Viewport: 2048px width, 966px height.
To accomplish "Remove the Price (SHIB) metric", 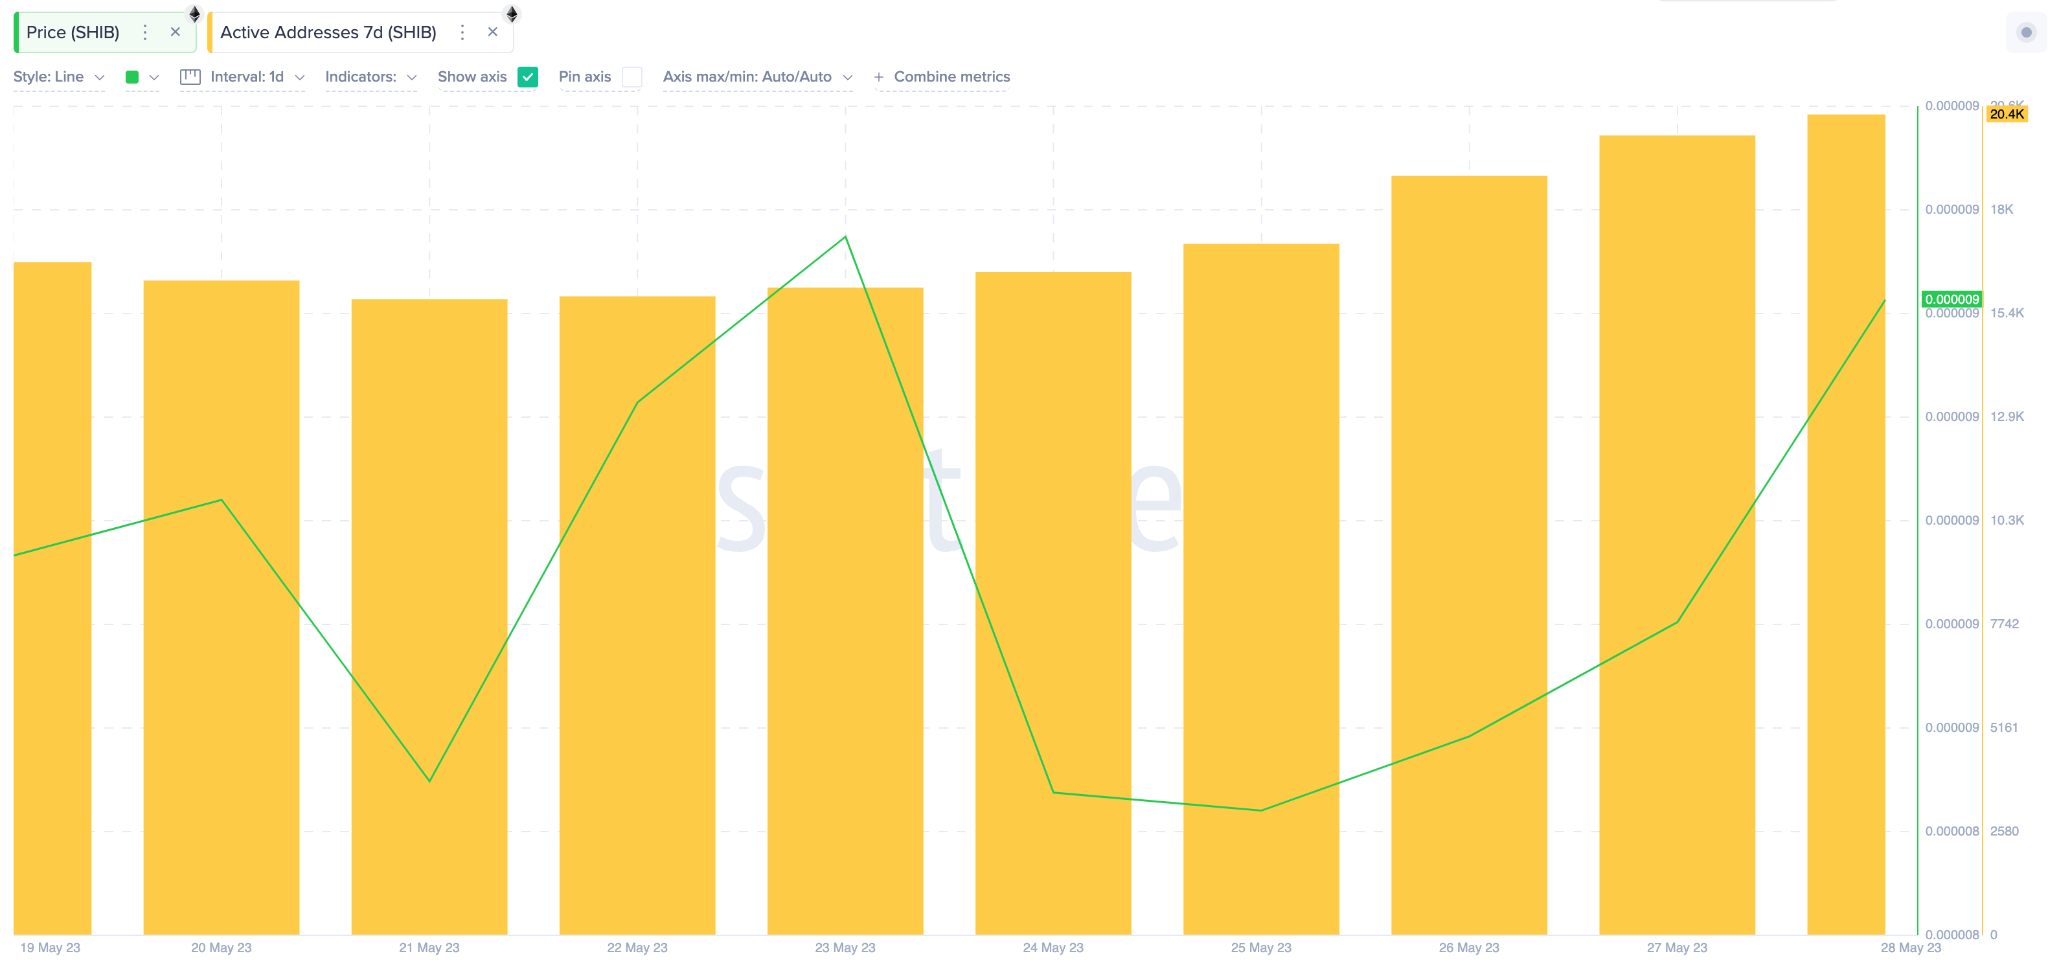I will [x=176, y=32].
